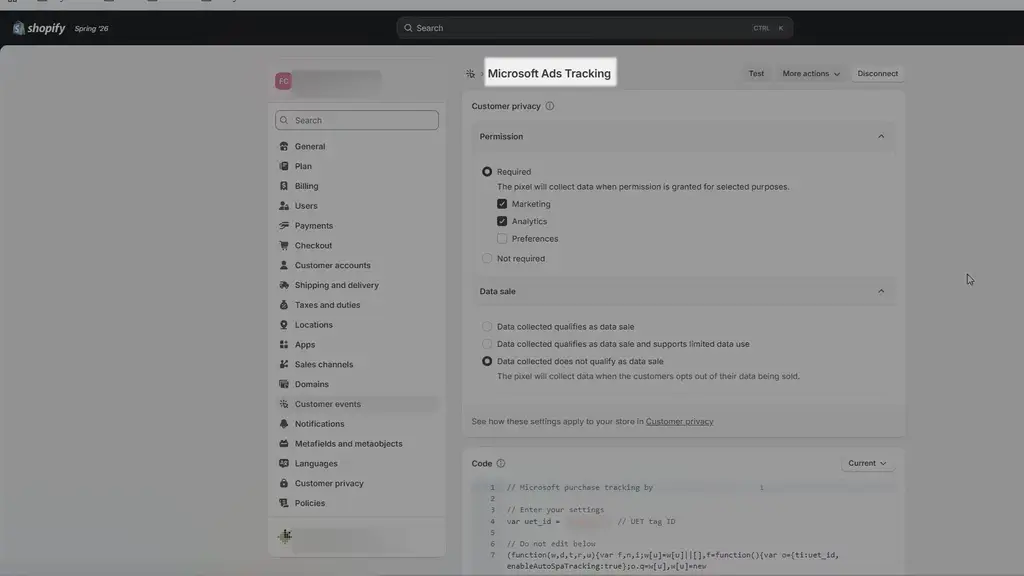Click the pixel breadcrumb icon beside title

(x=470, y=74)
